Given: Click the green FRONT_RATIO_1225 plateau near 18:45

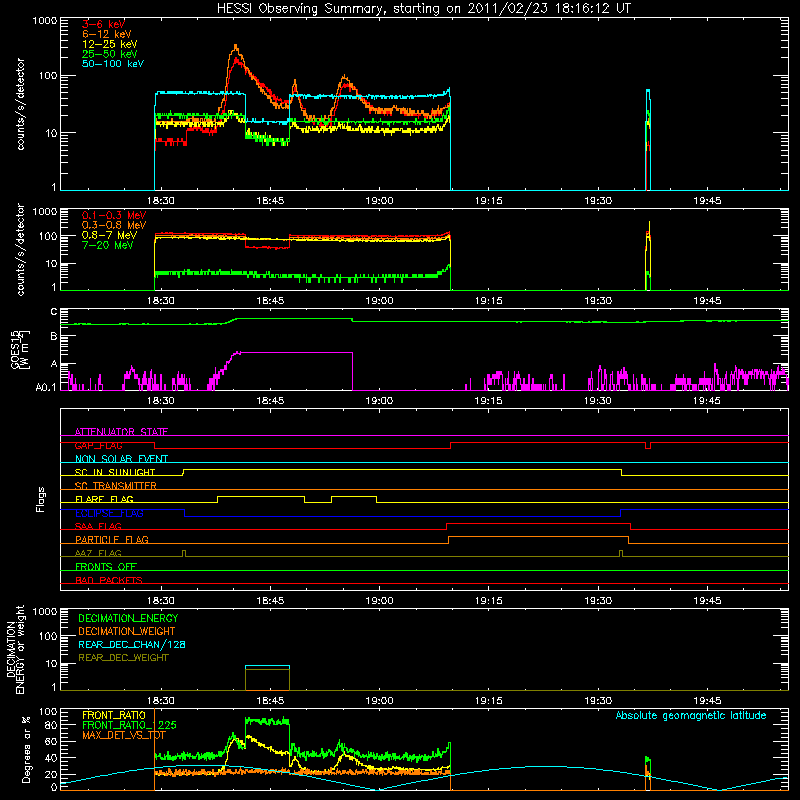Looking at the screenshot, I should [x=267, y=721].
